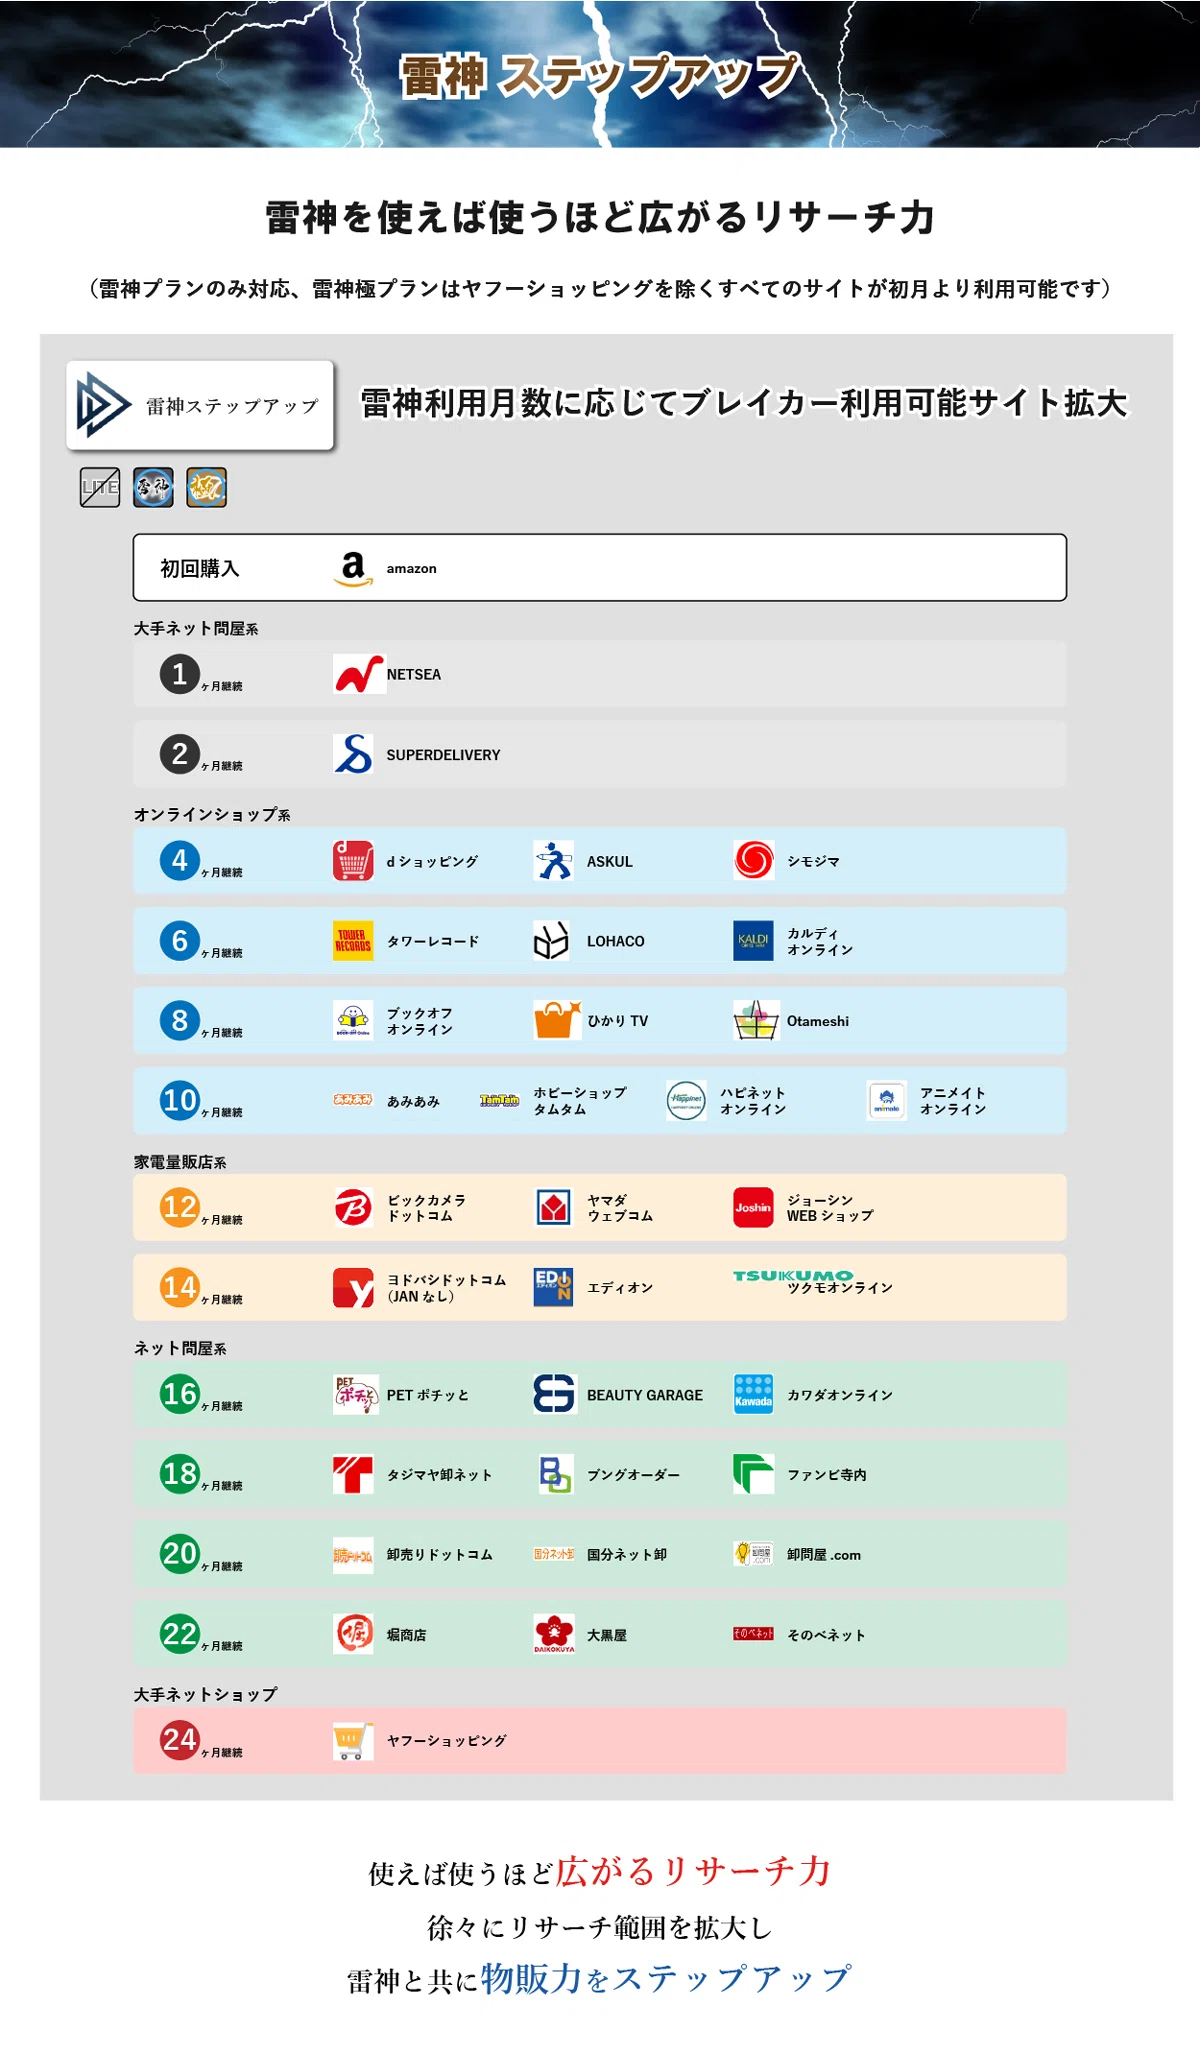Click the ツクモオンライン text label

[840, 1288]
